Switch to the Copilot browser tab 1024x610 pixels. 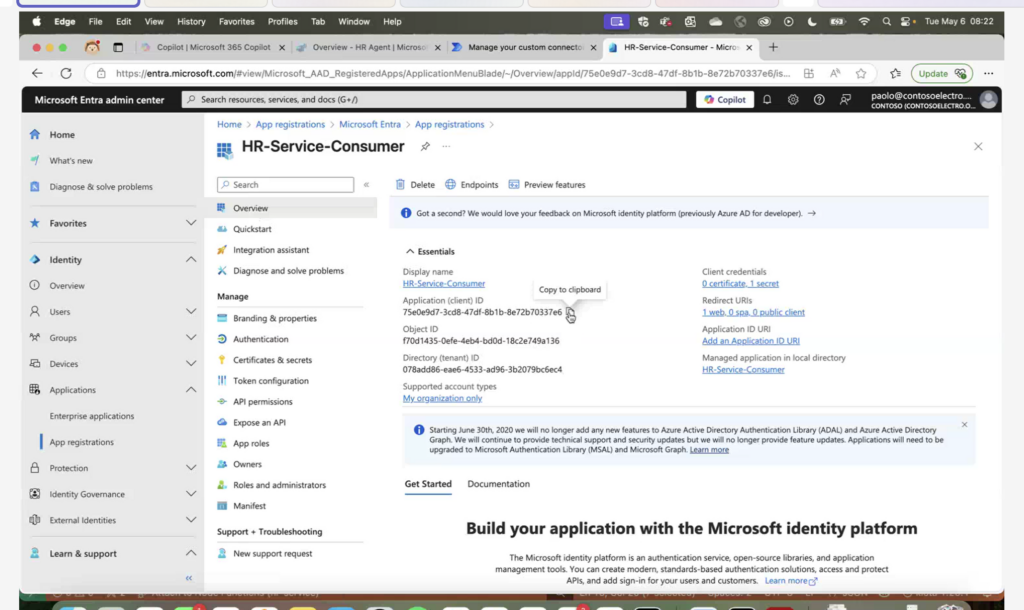213,47
